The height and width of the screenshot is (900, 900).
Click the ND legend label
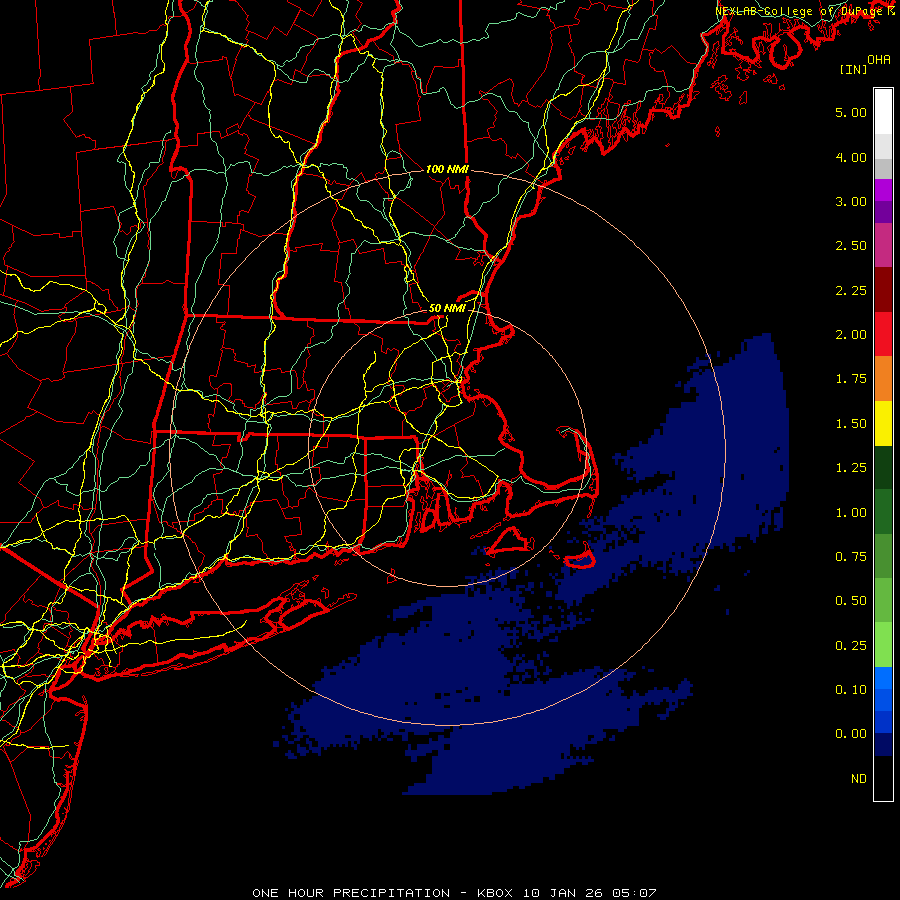pyautogui.click(x=859, y=779)
